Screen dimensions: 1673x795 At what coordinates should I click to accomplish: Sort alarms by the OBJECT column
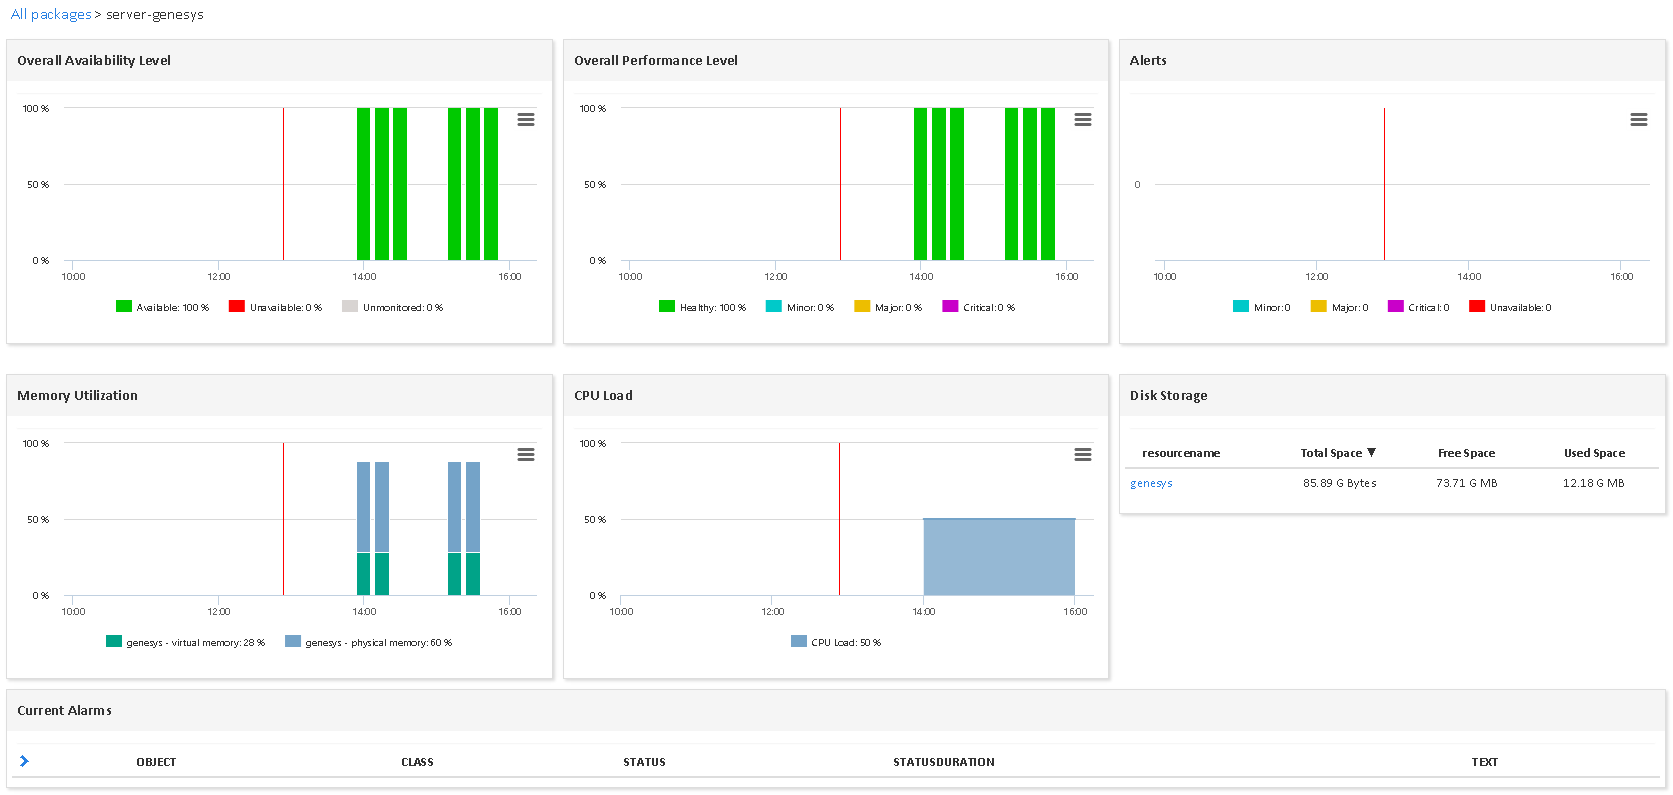point(156,762)
